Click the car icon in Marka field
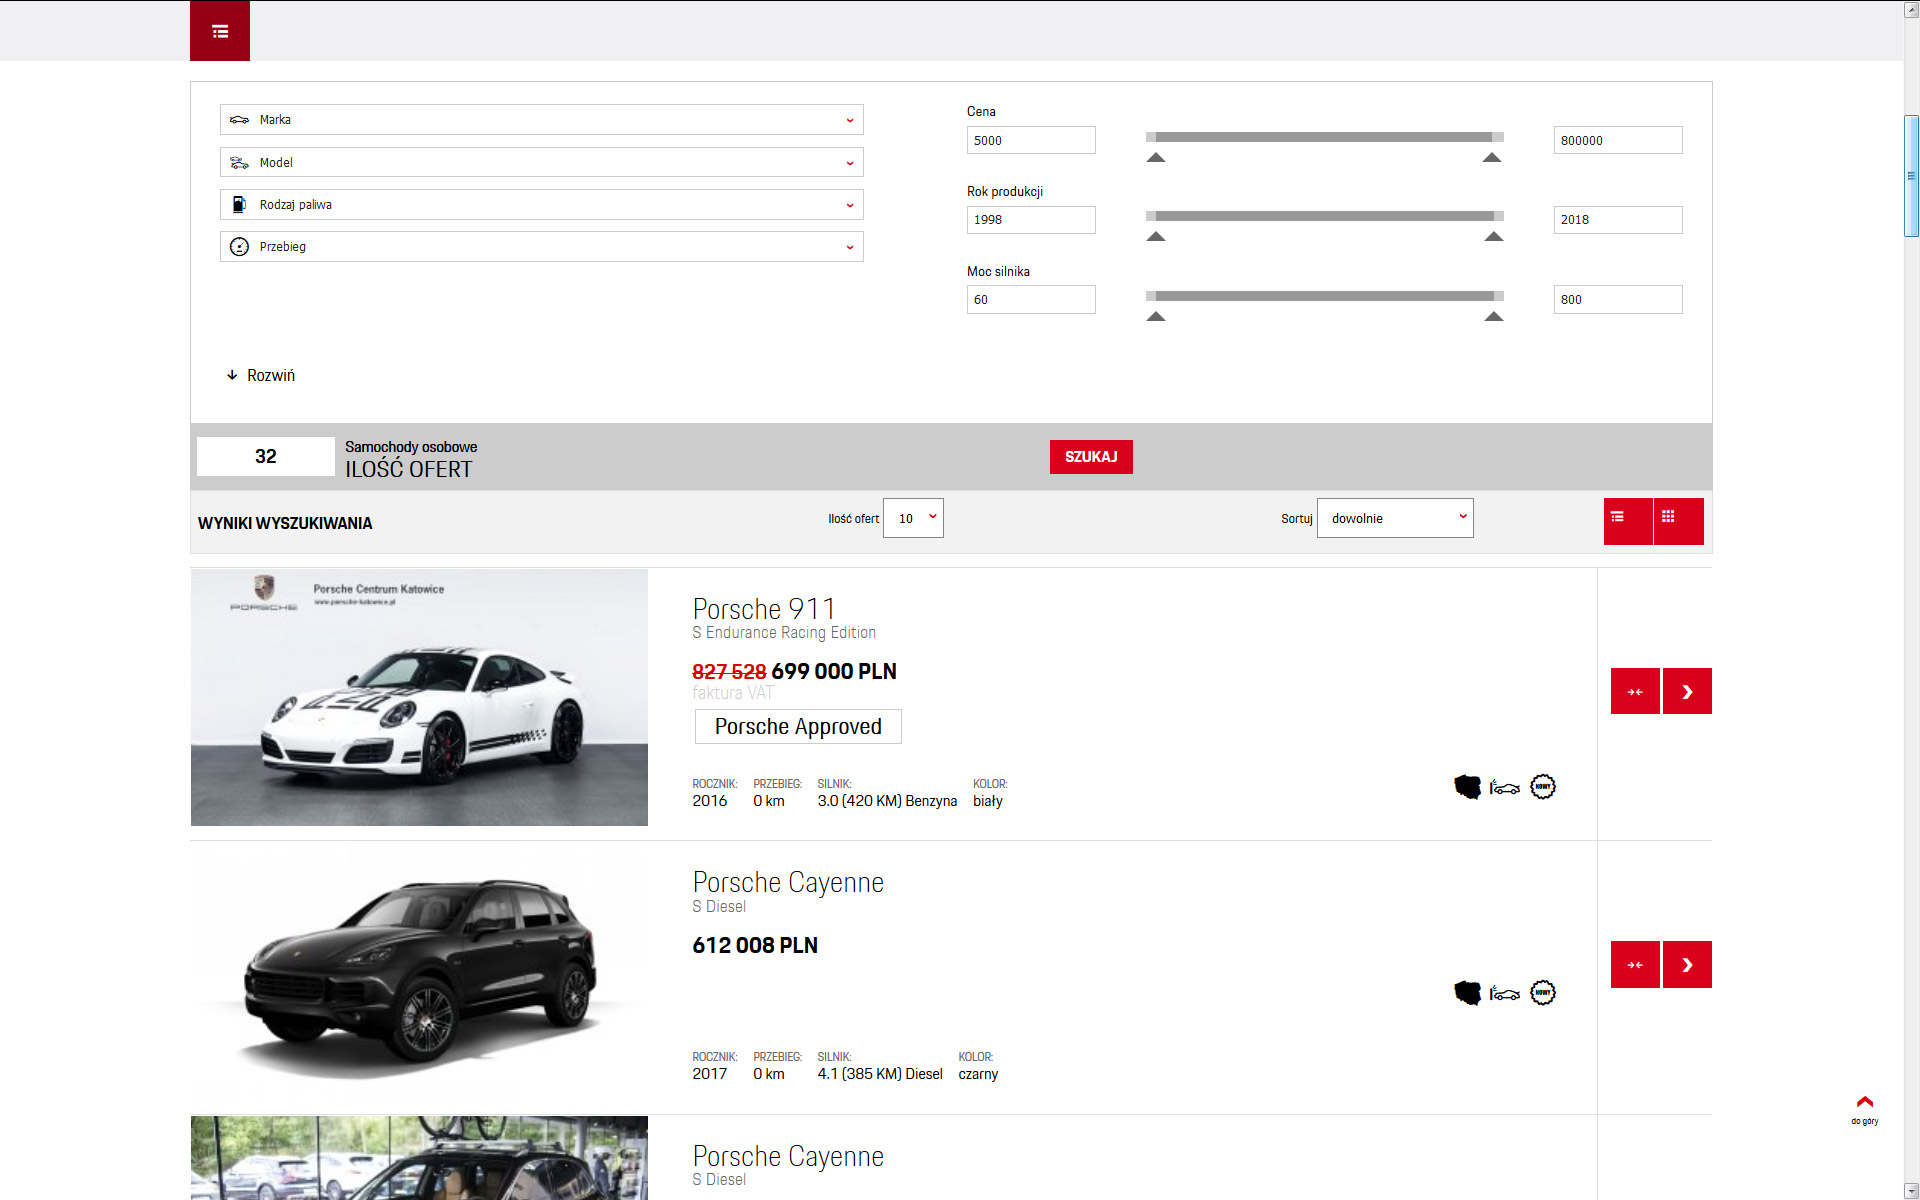 [239, 120]
